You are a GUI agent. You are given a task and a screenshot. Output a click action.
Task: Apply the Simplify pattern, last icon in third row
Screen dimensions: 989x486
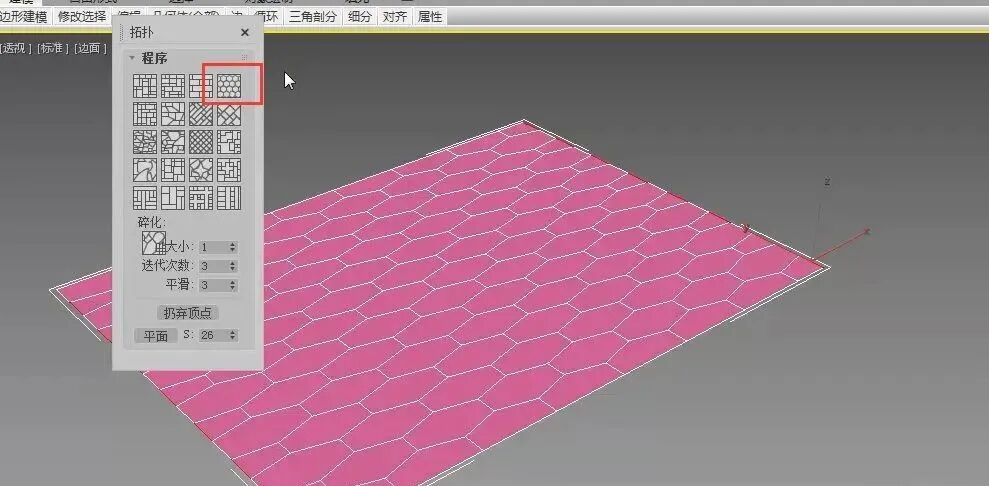tap(229, 142)
